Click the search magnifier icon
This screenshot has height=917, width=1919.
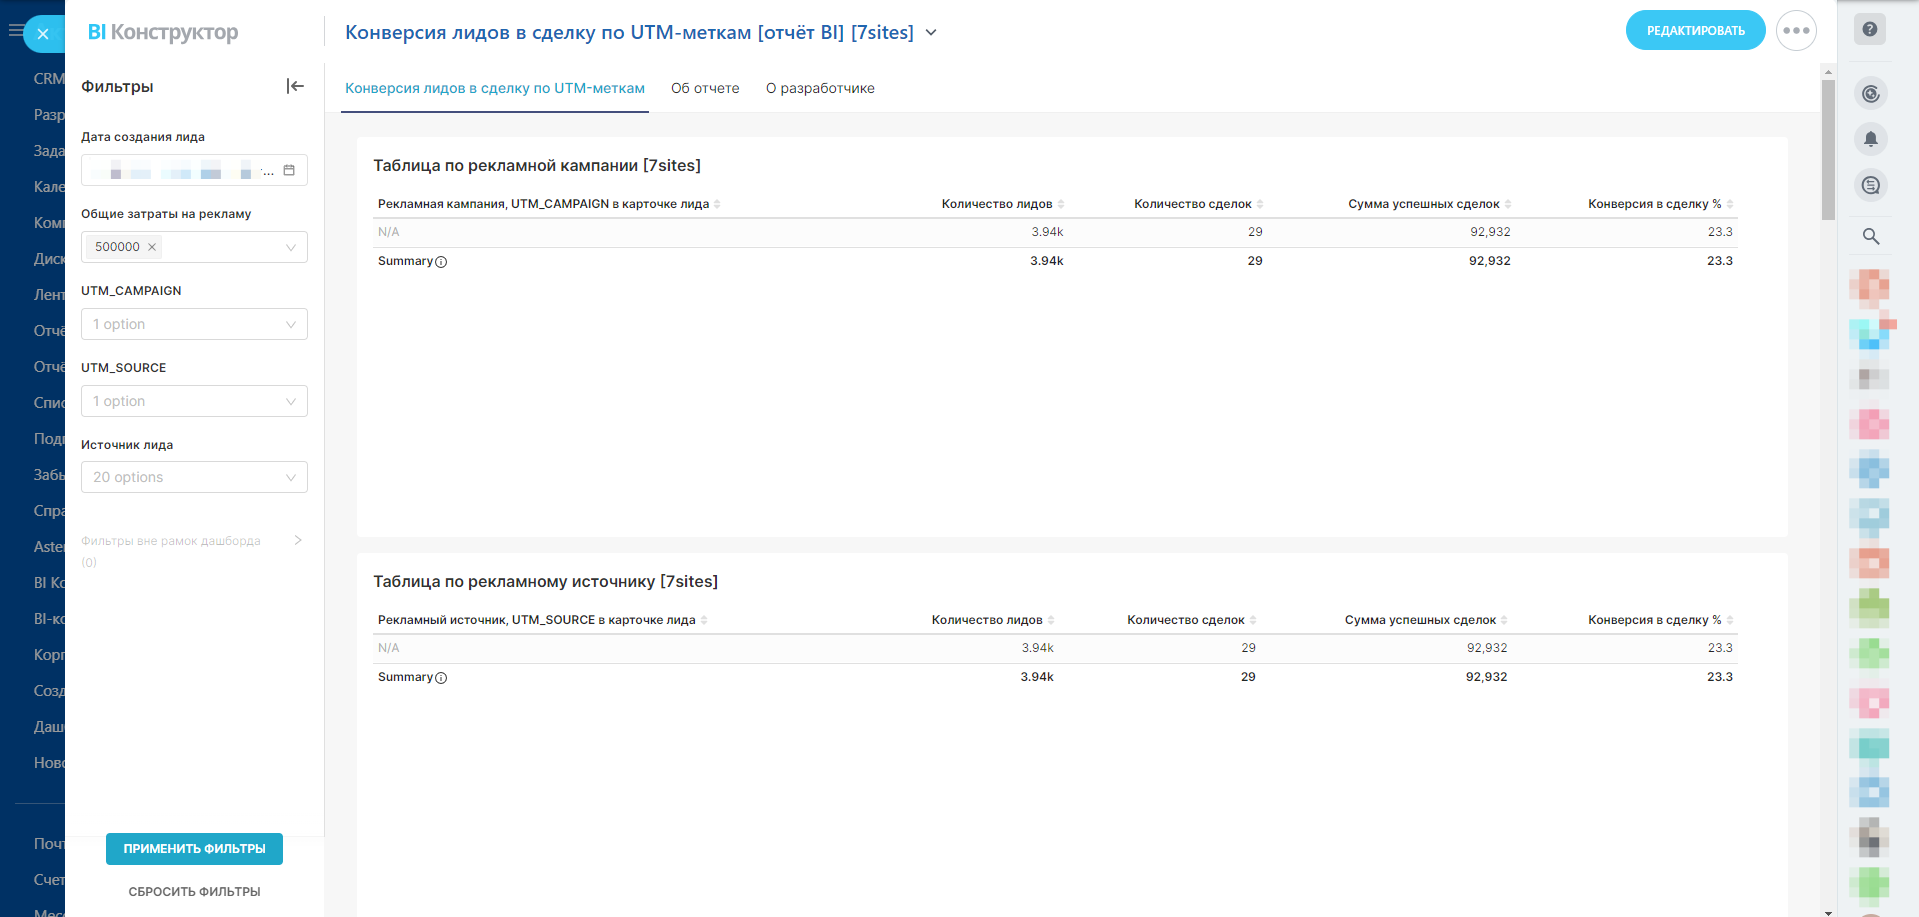(1870, 237)
